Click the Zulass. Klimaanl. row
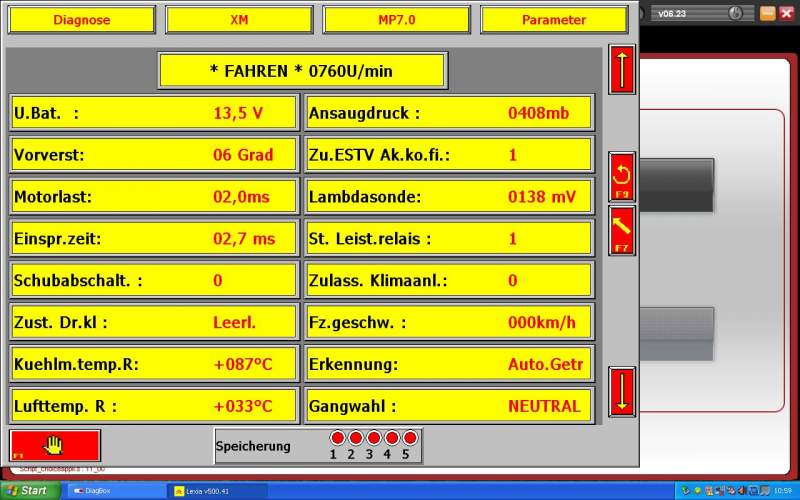 tap(449, 280)
